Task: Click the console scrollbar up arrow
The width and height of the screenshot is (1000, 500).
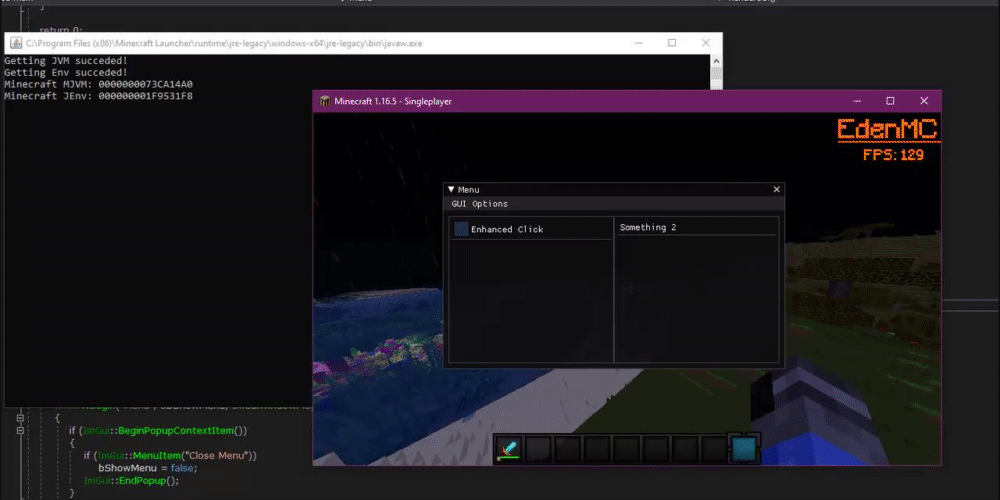Action: (x=716, y=61)
